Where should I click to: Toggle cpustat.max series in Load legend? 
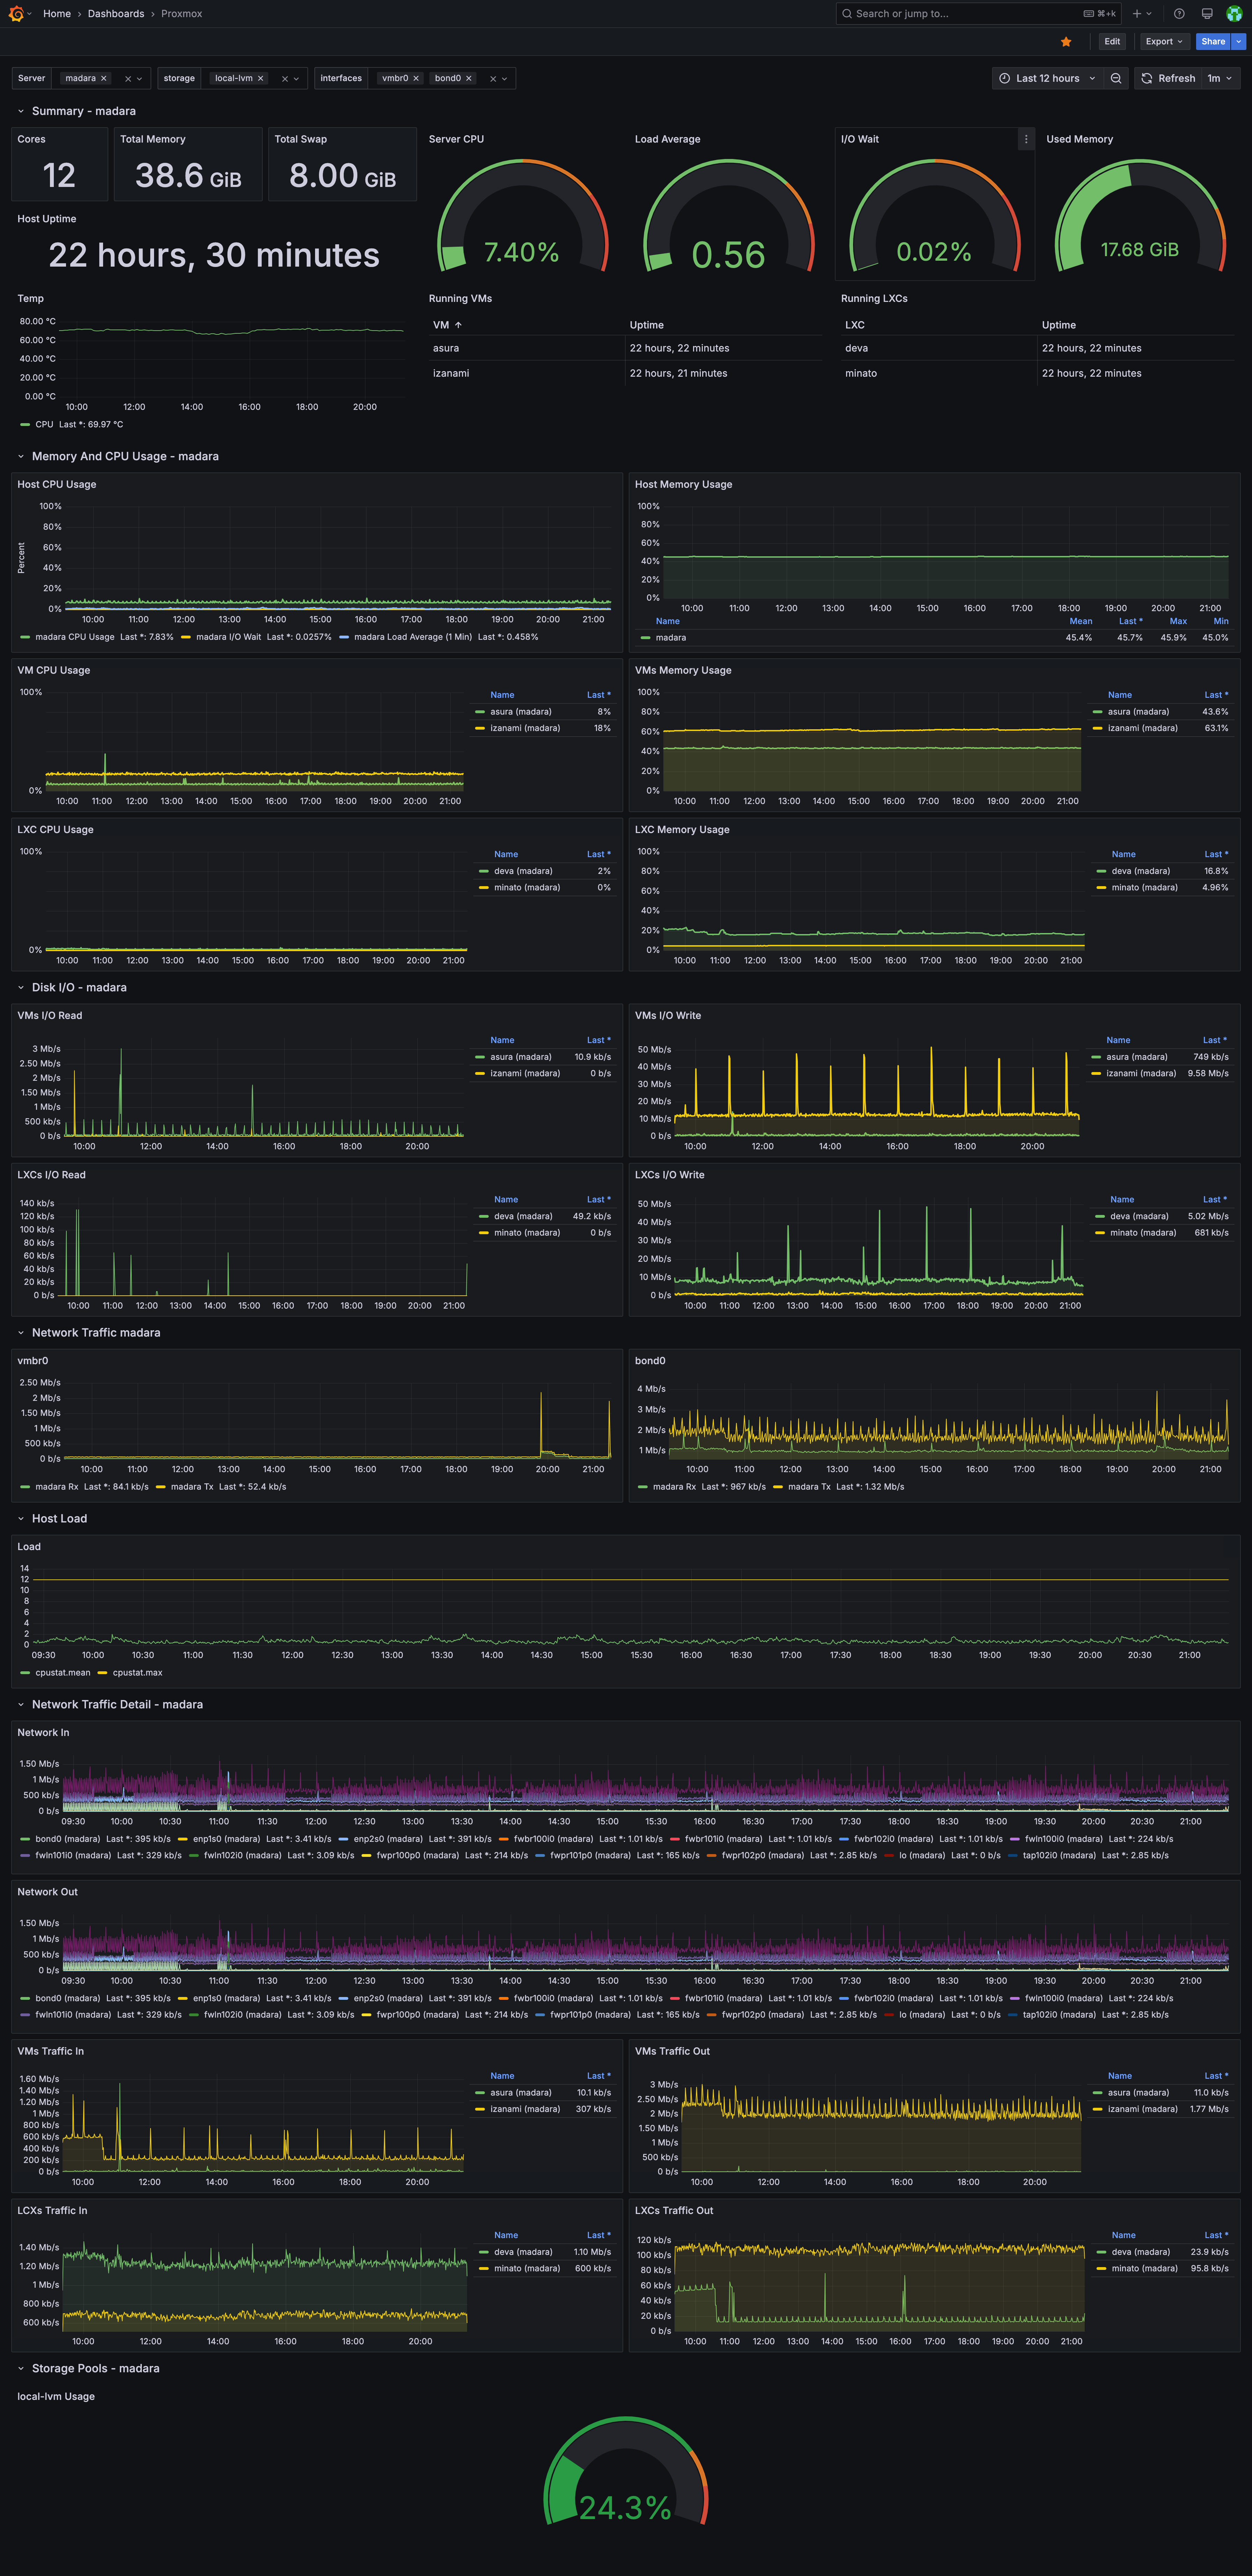(x=137, y=1673)
